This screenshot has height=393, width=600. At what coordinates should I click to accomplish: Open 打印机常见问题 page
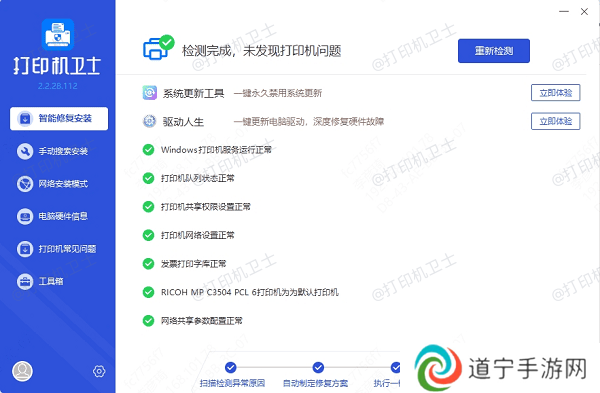pyautogui.click(x=57, y=249)
